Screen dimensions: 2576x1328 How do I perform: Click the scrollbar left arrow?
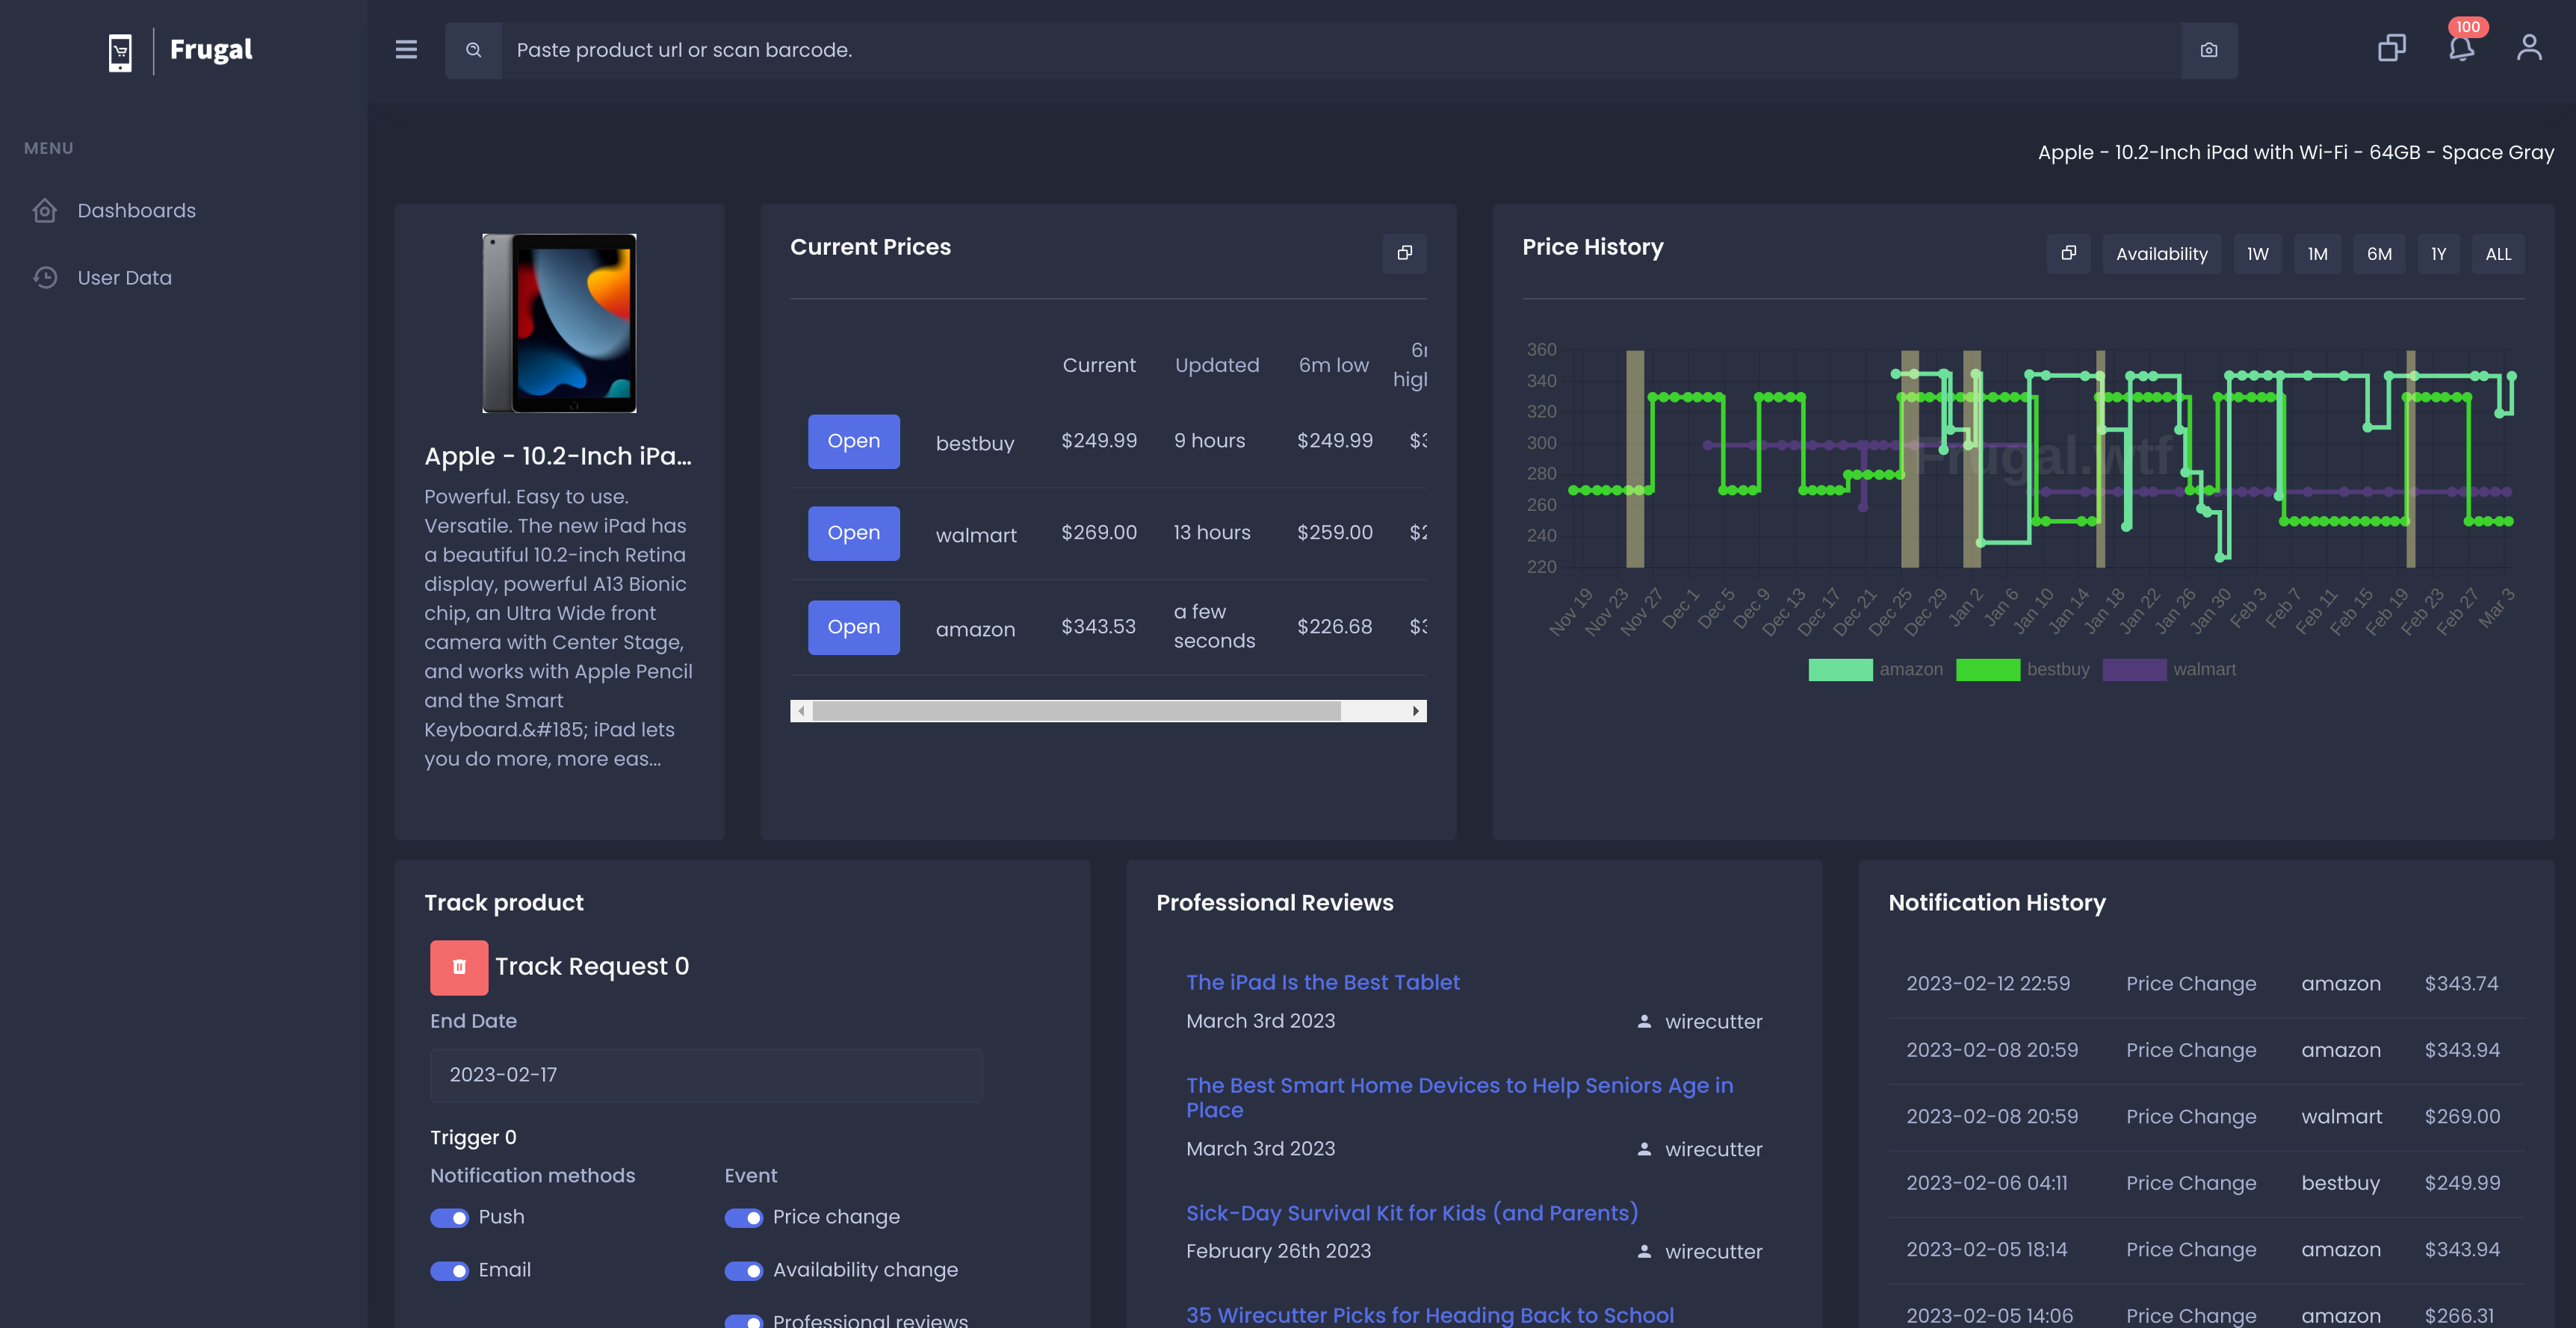coord(801,711)
